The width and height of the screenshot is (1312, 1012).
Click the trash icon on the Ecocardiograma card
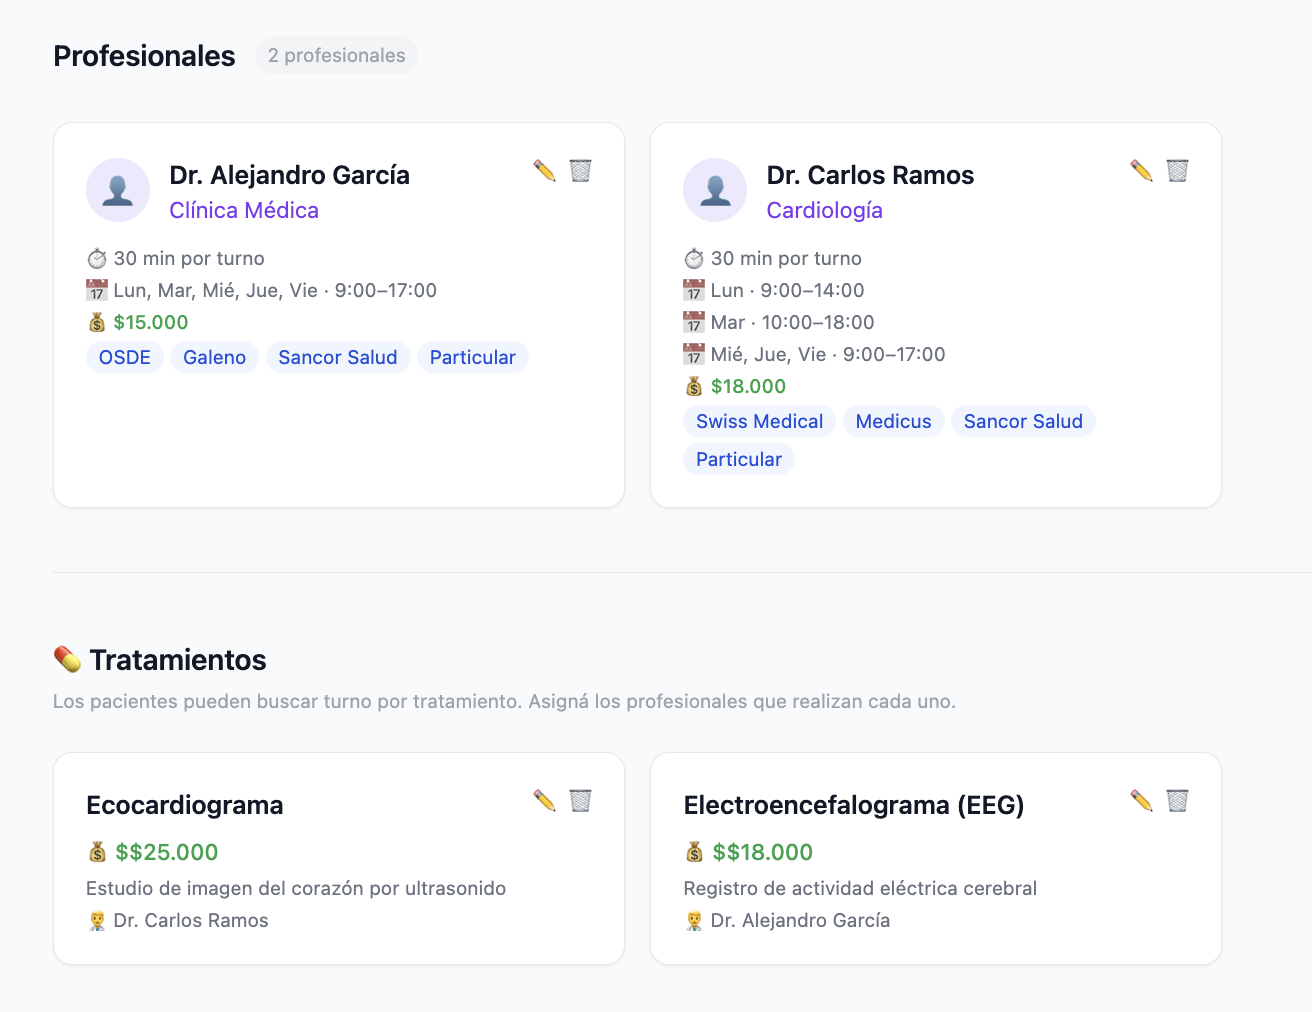coord(581,800)
